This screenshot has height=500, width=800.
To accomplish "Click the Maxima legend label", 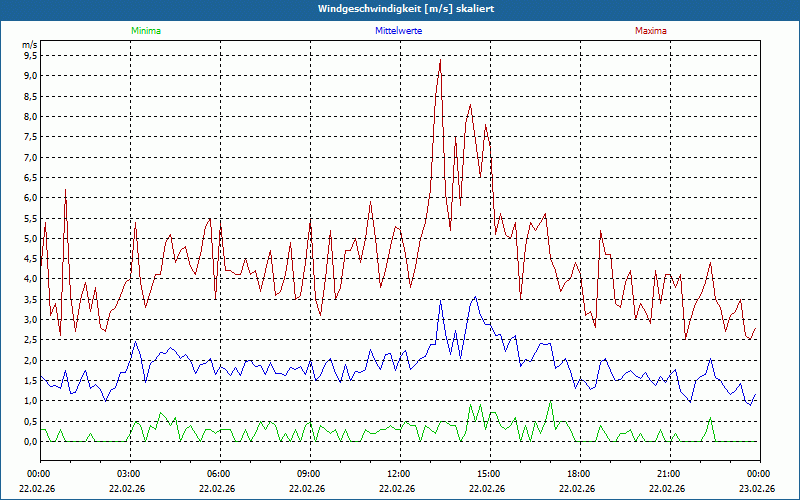I will tap(650, 31).
